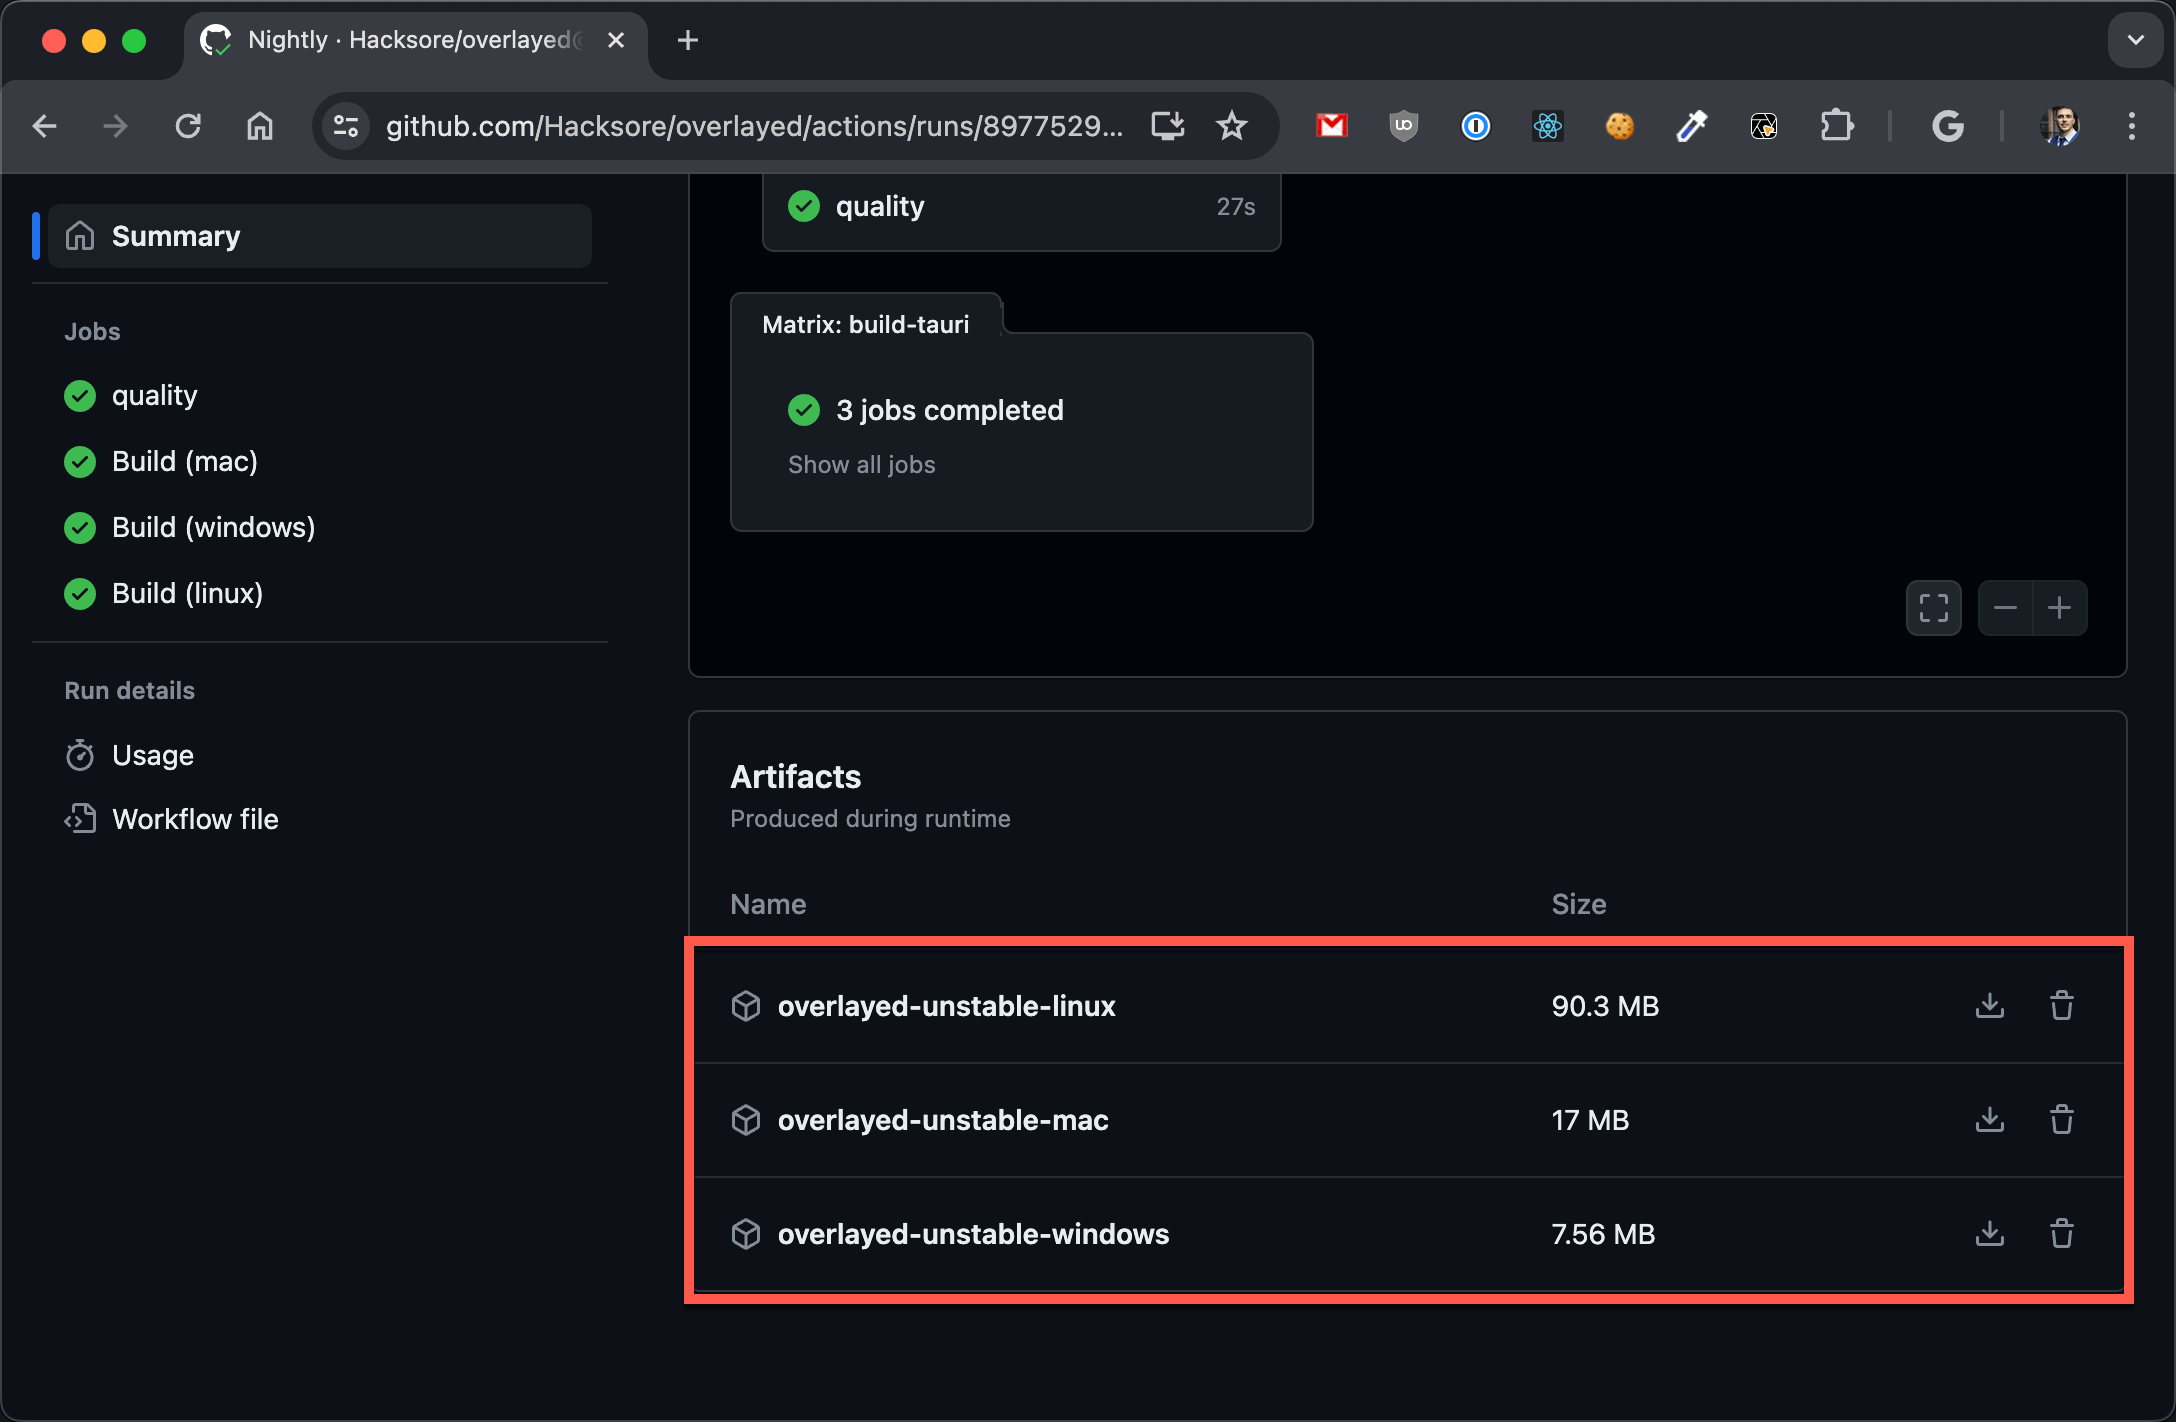Open the React Developer Tools extension
The height and width of the screenshot is (1422, 2176).
[1548, 126]
